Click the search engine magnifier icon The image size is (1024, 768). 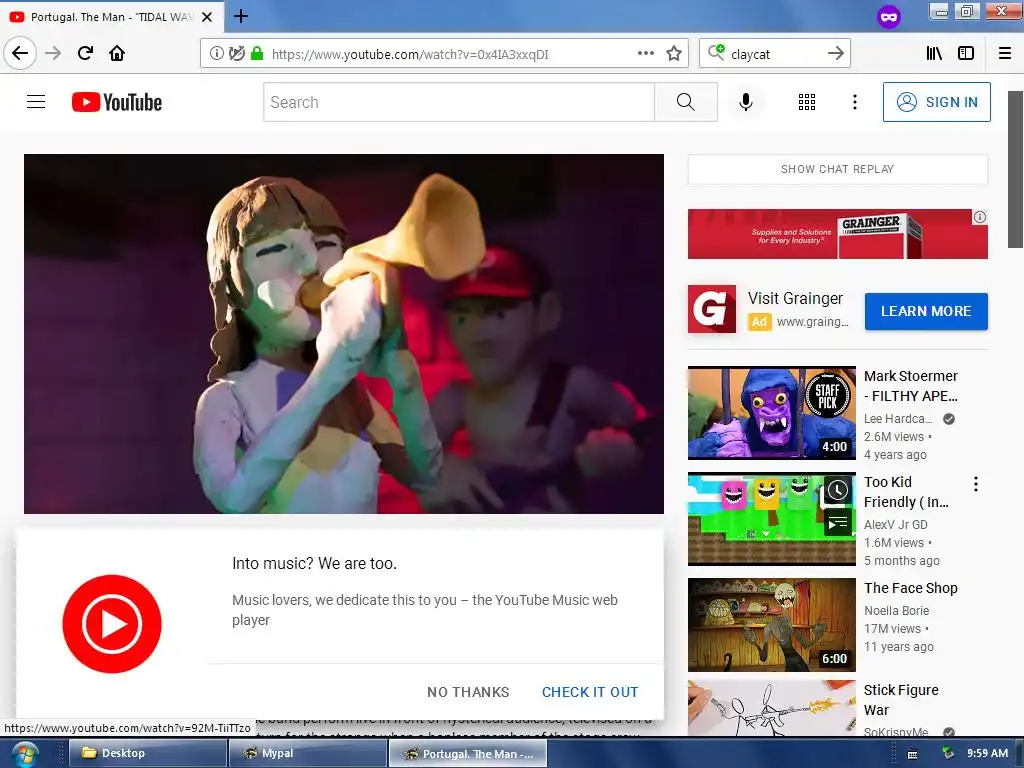[x=716, y=52]
